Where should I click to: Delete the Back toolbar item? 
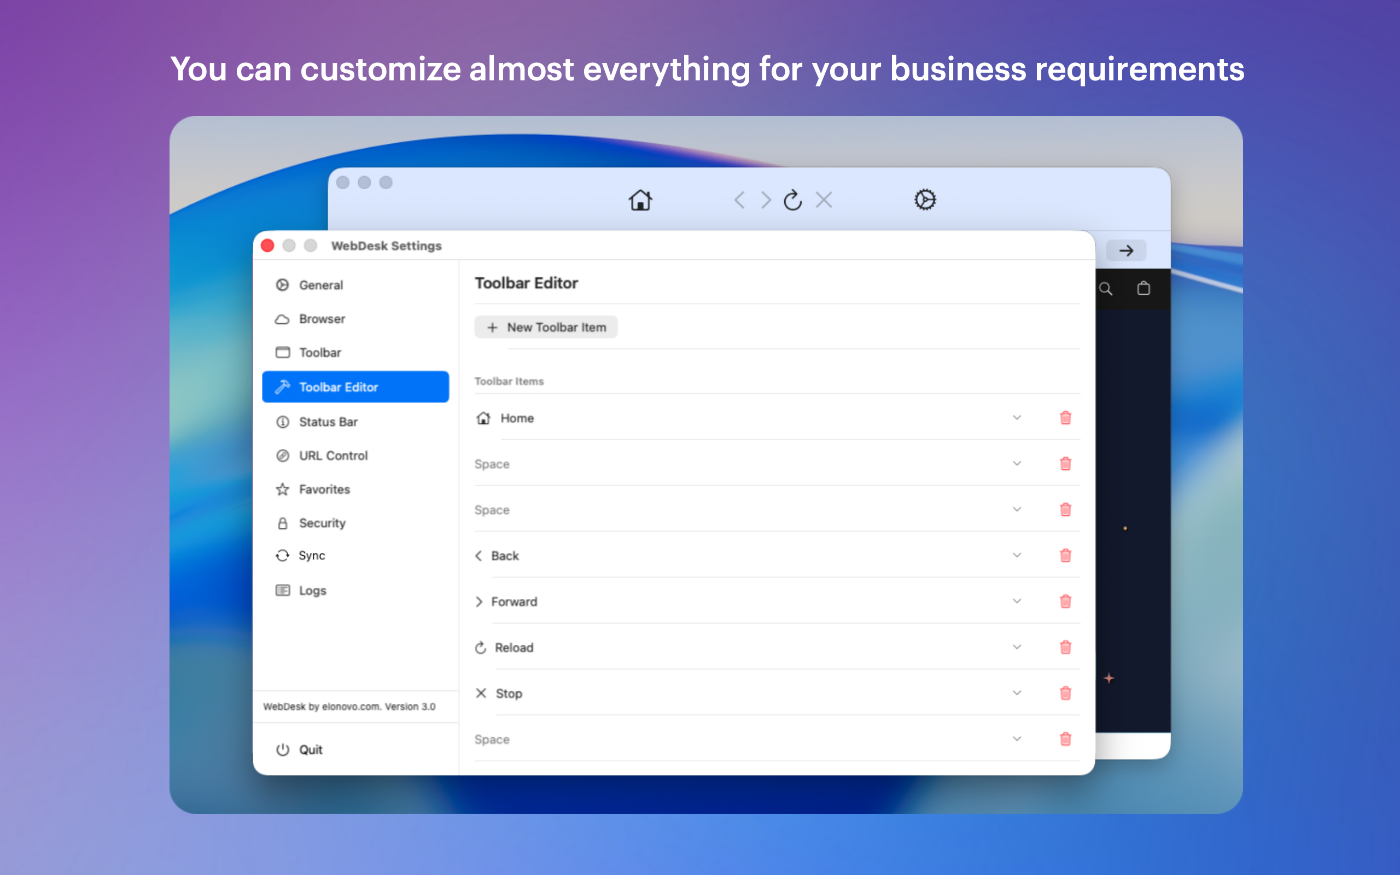1065,556
